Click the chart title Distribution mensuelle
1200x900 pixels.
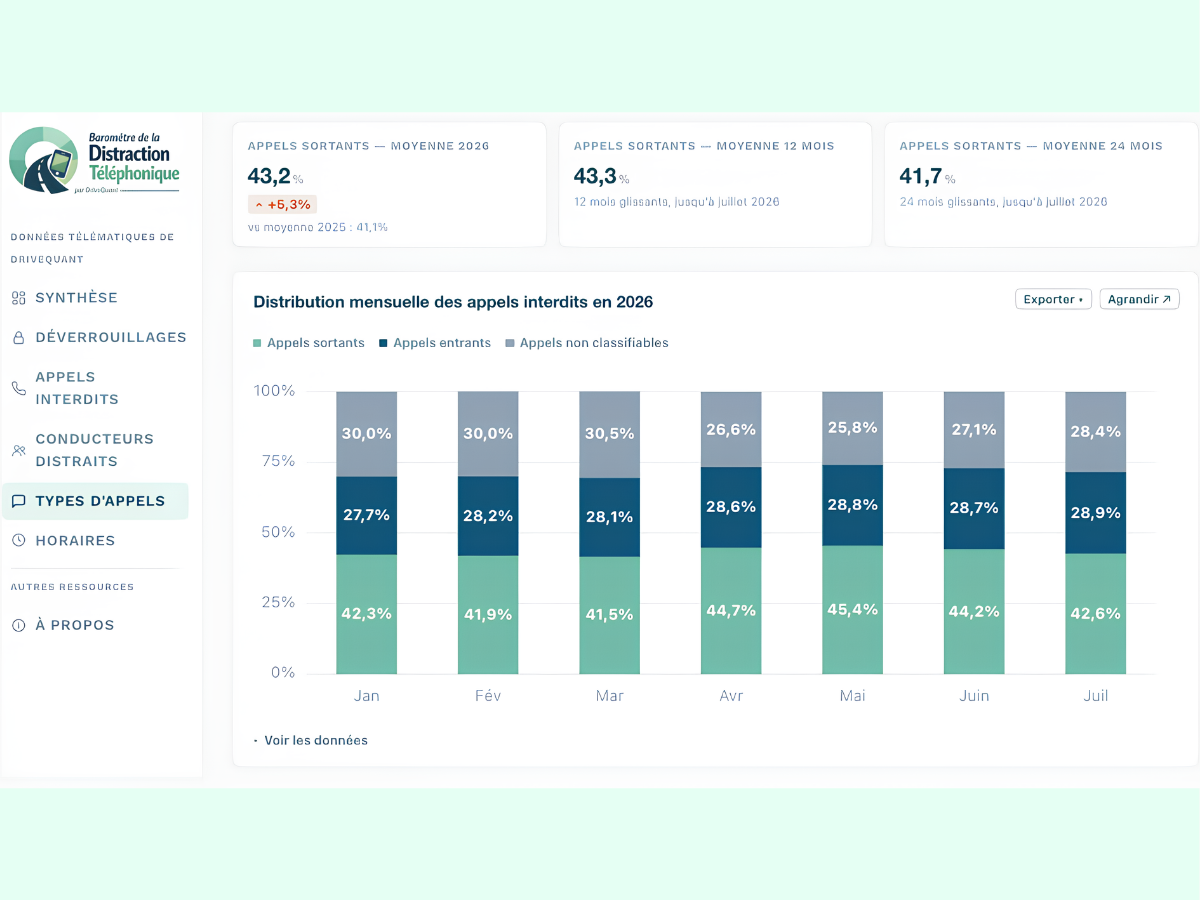coord(453,302)
